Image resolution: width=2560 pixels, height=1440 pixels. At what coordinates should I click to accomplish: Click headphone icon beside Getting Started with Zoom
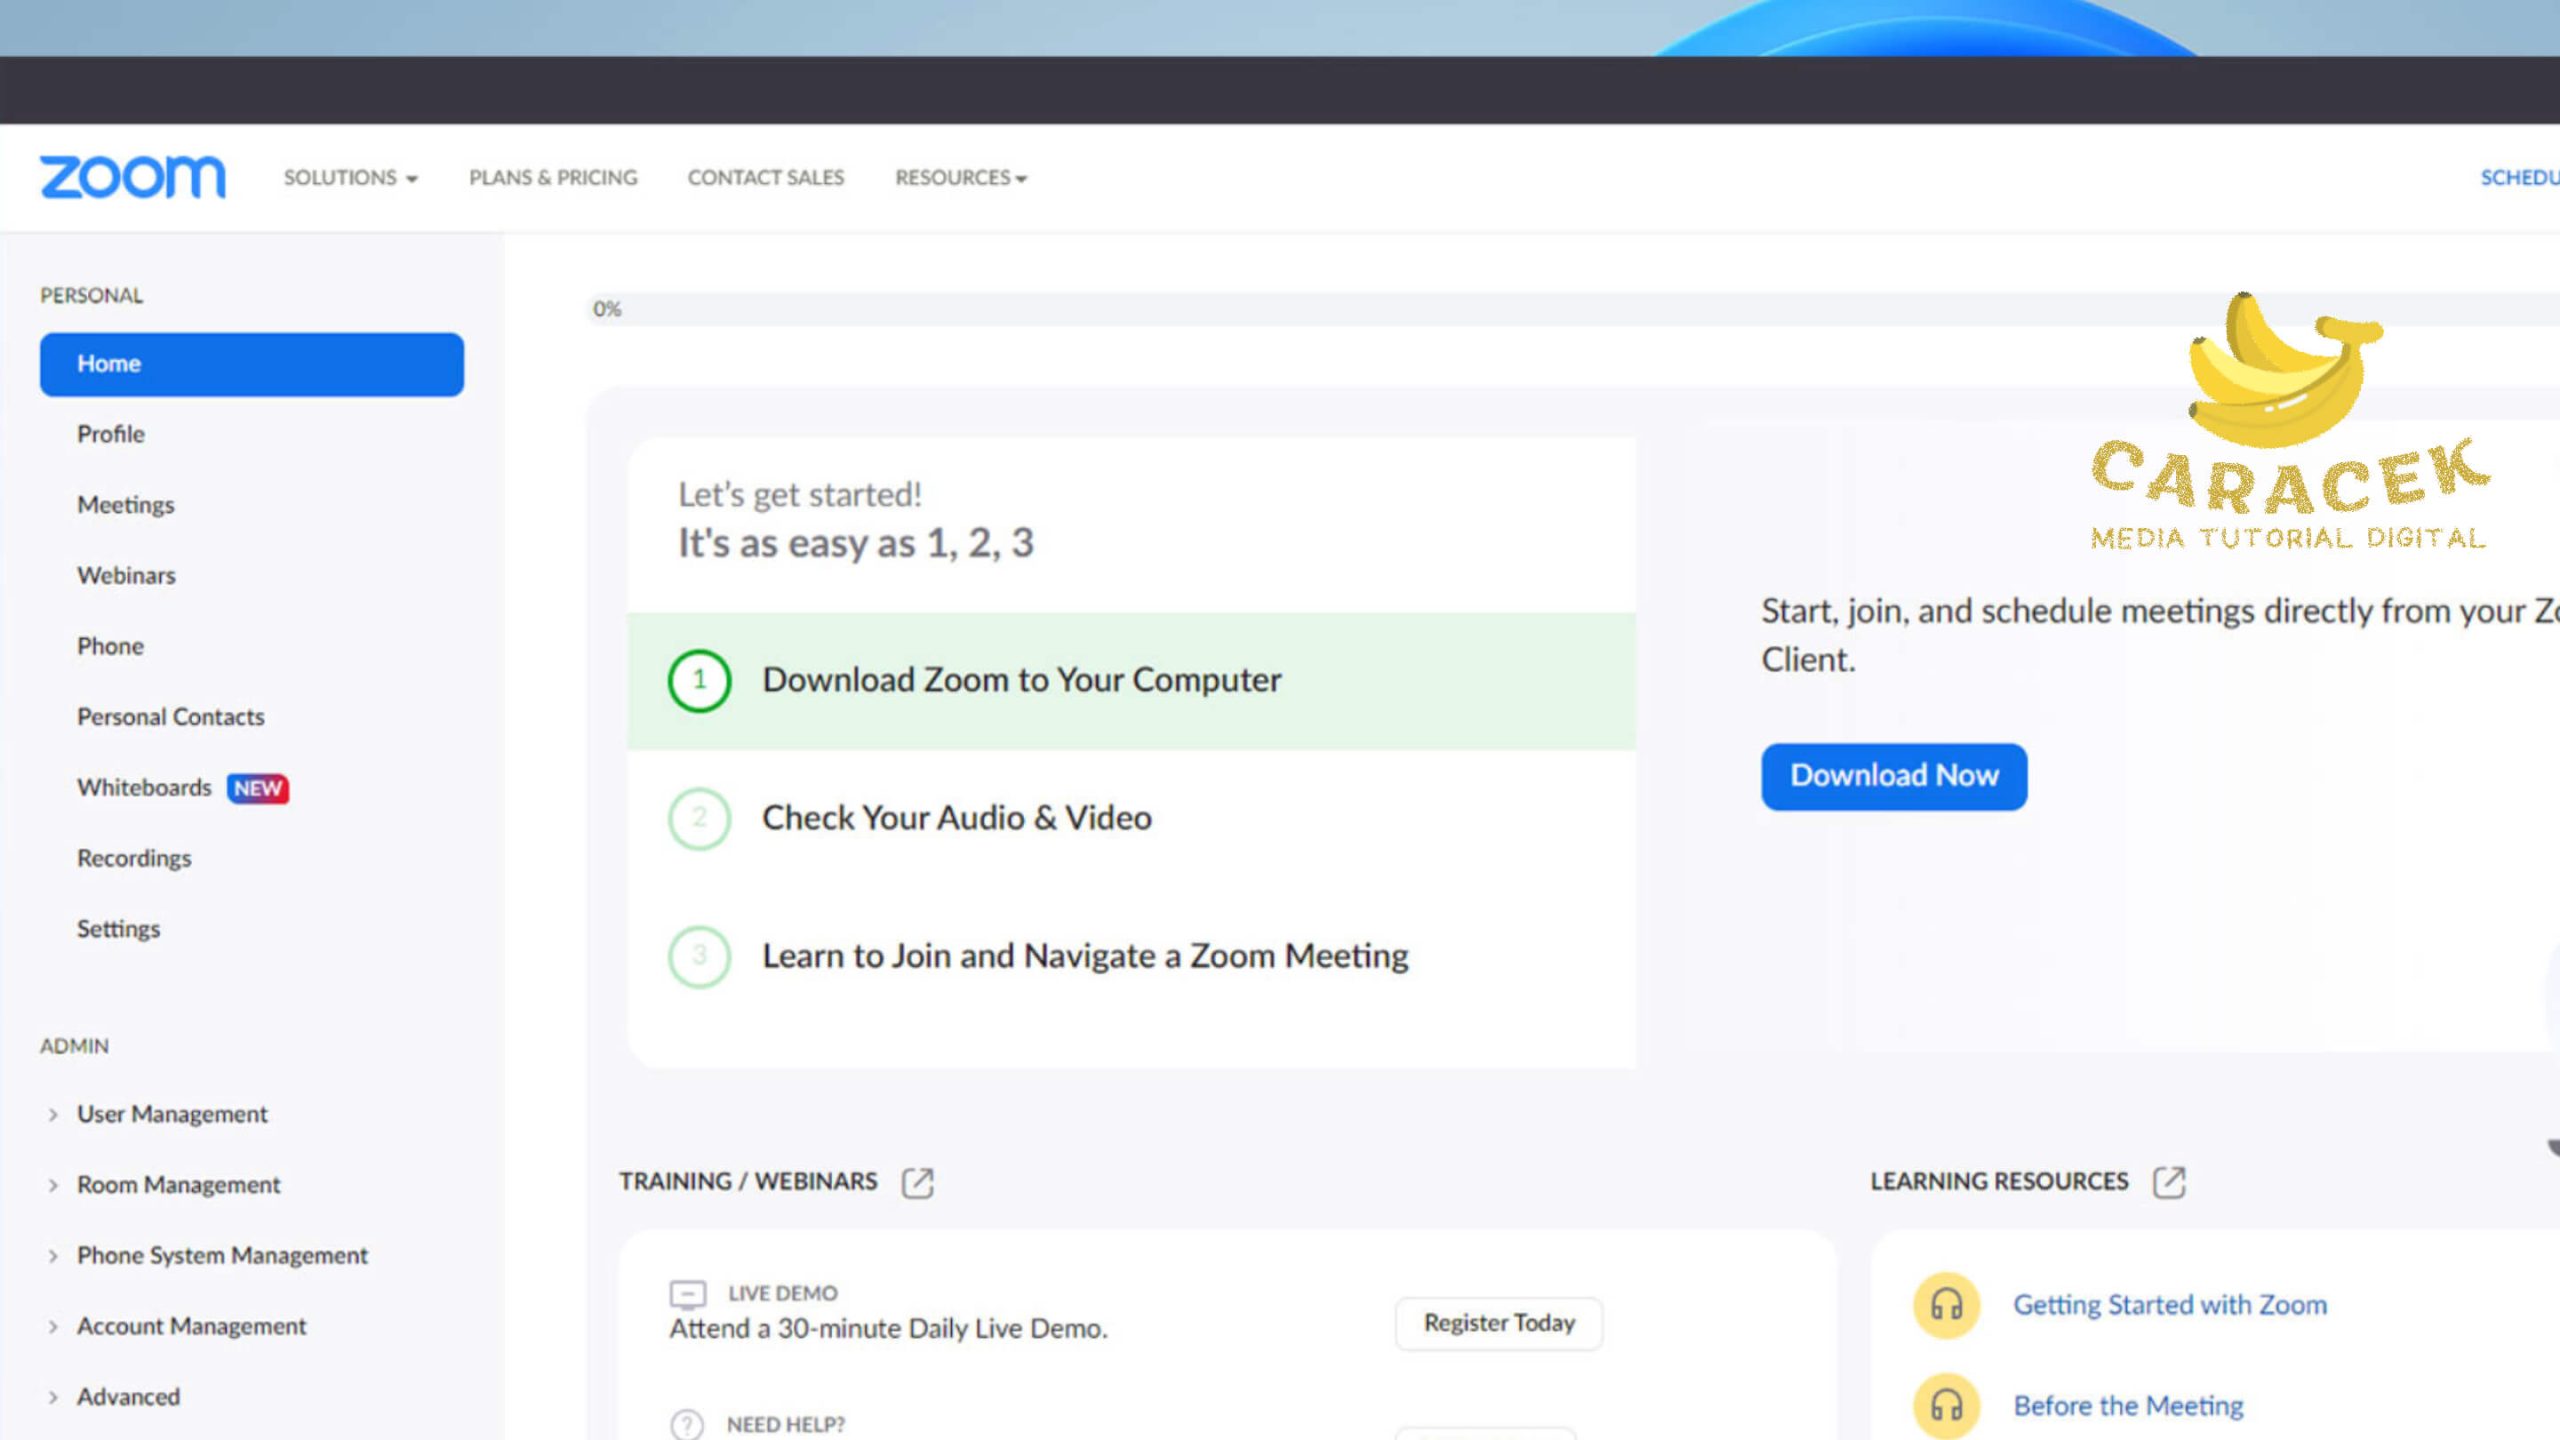click(1946, 1305)
